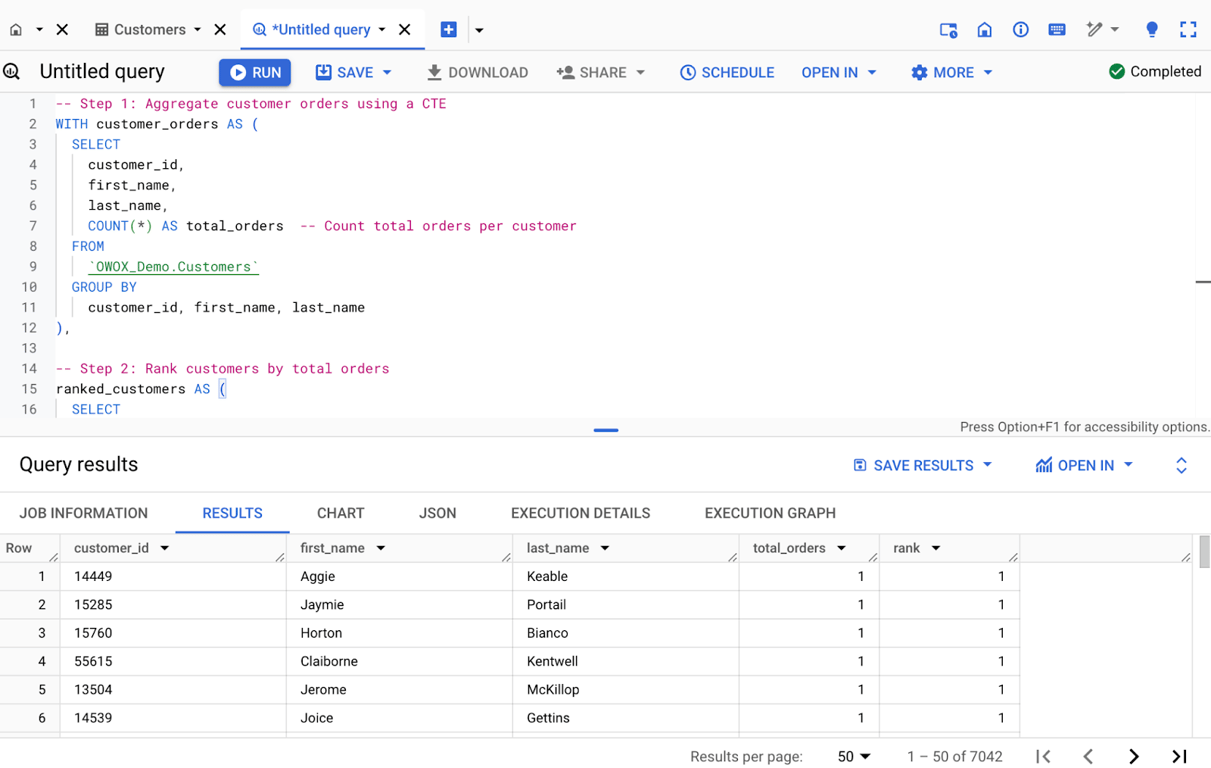Switch to EXECUTION DETAILS tab

click(581, 513)
